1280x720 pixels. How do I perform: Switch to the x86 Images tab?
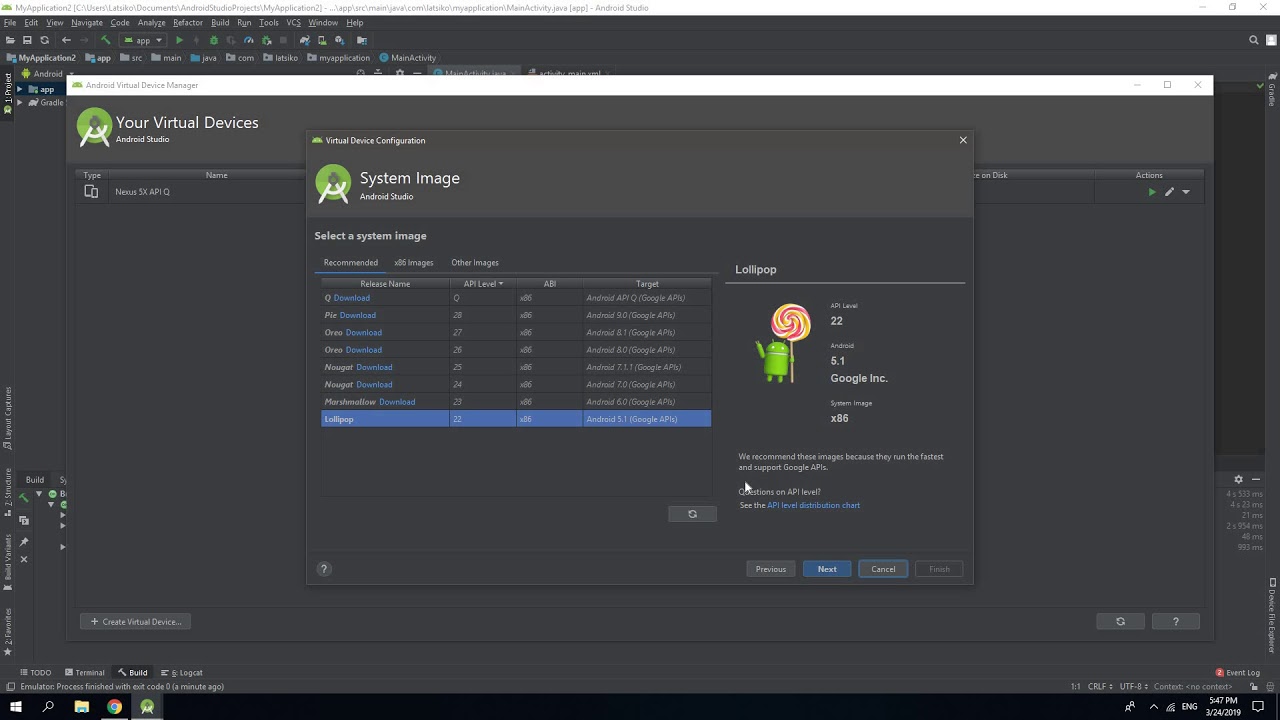[413, 262]
